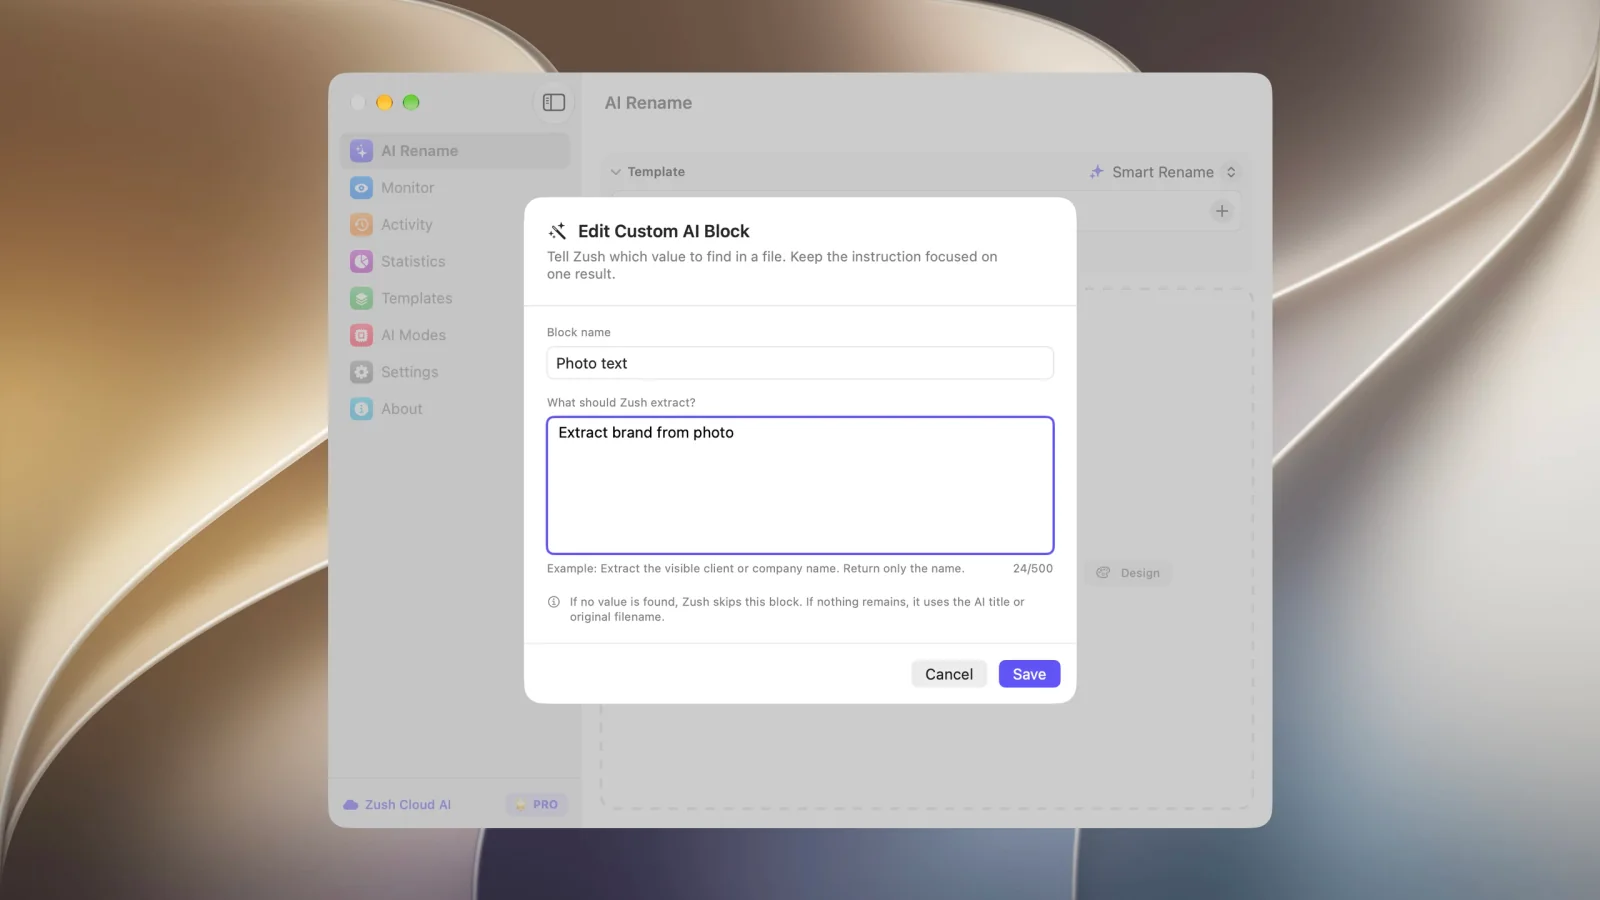Click the info icon beside skip note
Viewport: 1600px width, 900px height.
(554, 602)
